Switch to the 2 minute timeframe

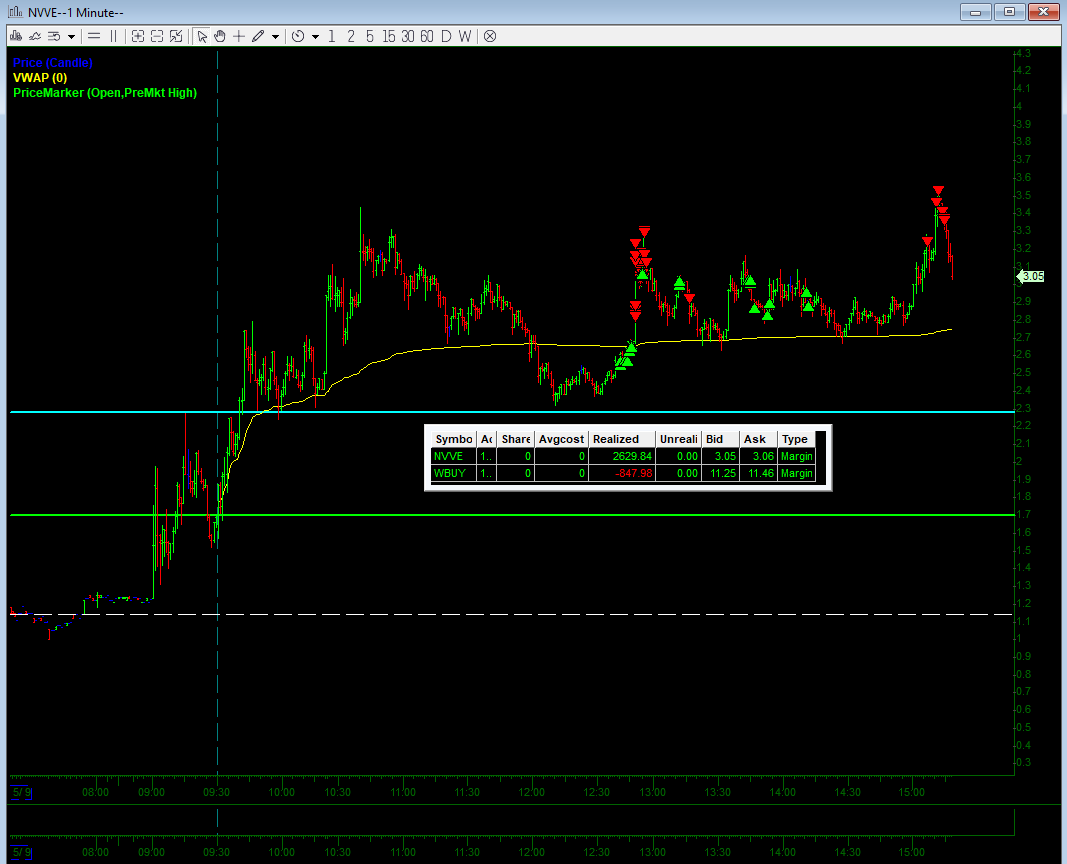tap(350, 36)
